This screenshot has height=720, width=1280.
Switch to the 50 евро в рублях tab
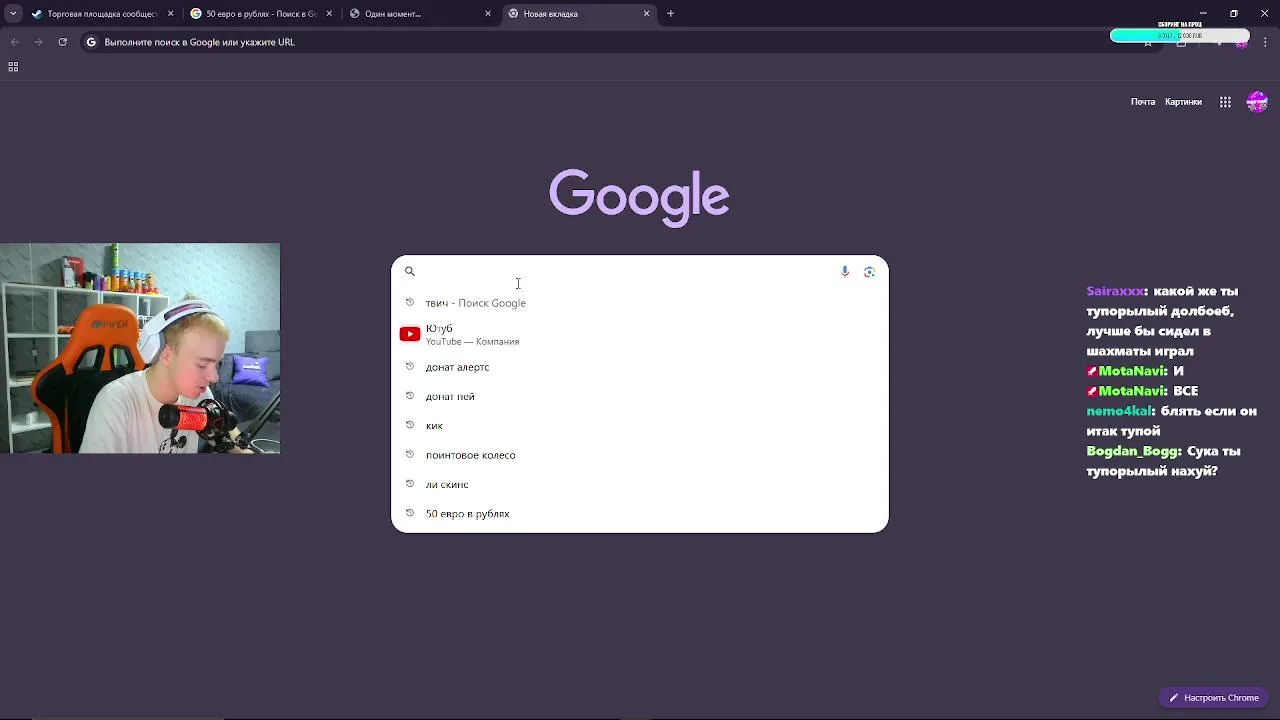click(260, 14)
